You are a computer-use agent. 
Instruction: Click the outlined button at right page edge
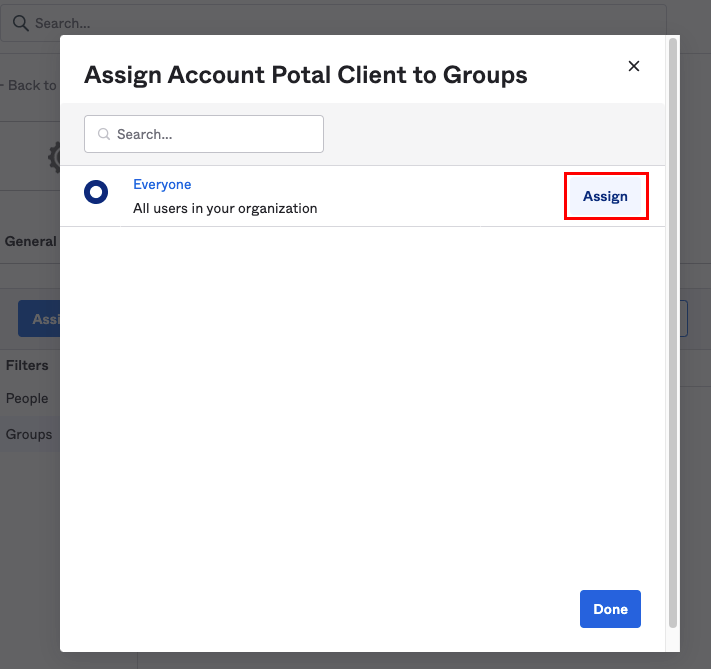[684, 319]
